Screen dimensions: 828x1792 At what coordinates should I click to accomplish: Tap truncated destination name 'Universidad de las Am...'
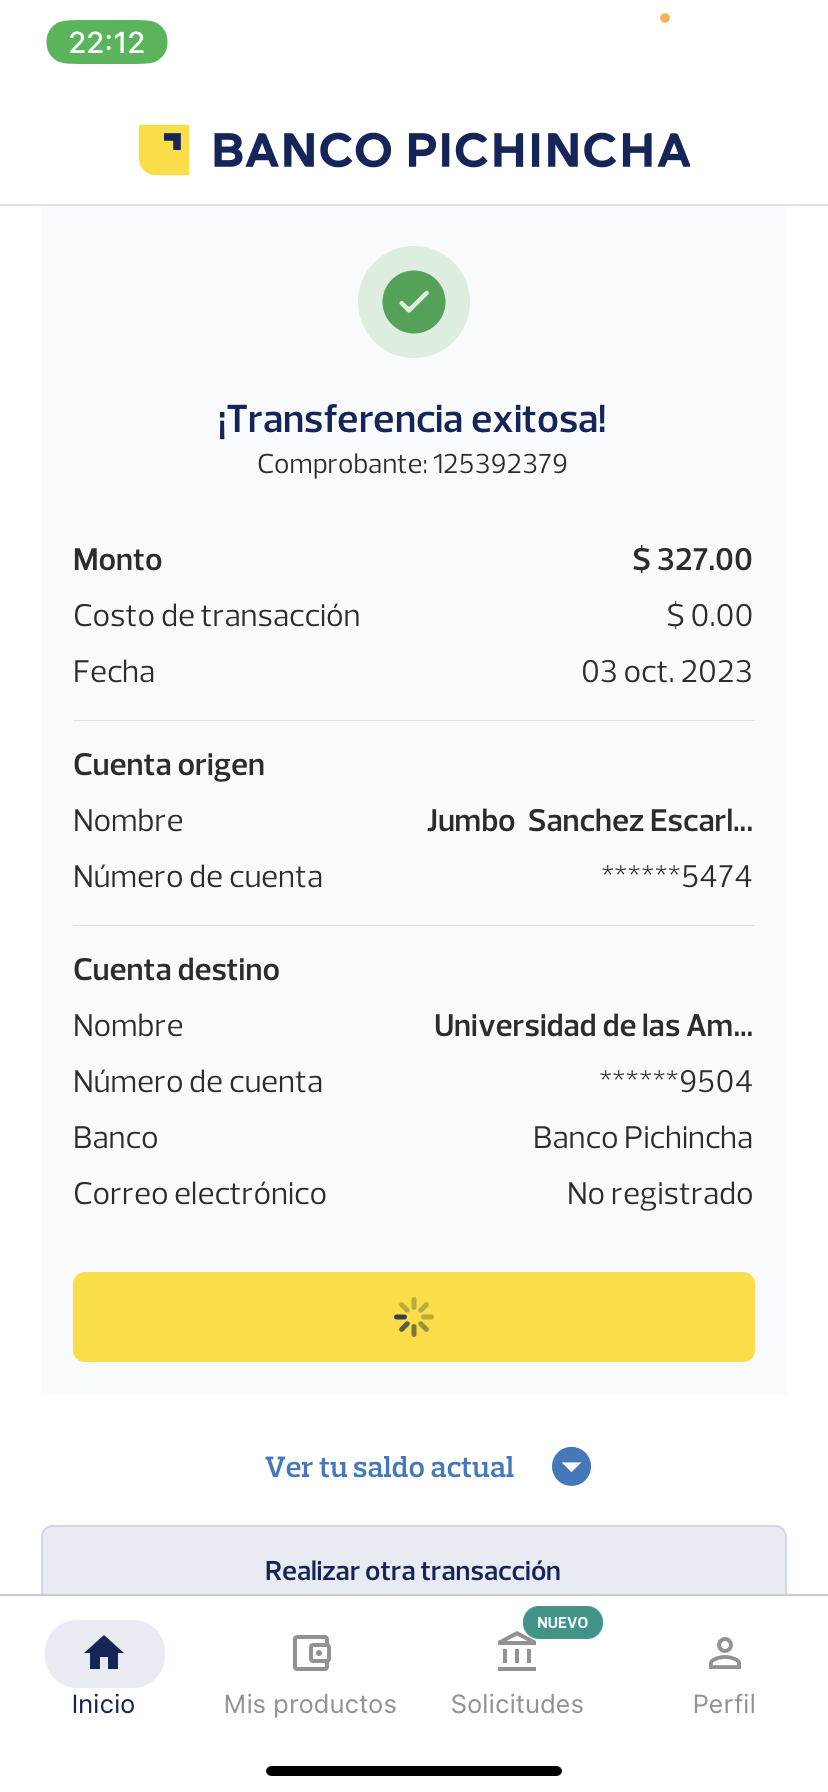click(x=593, y=1026)
